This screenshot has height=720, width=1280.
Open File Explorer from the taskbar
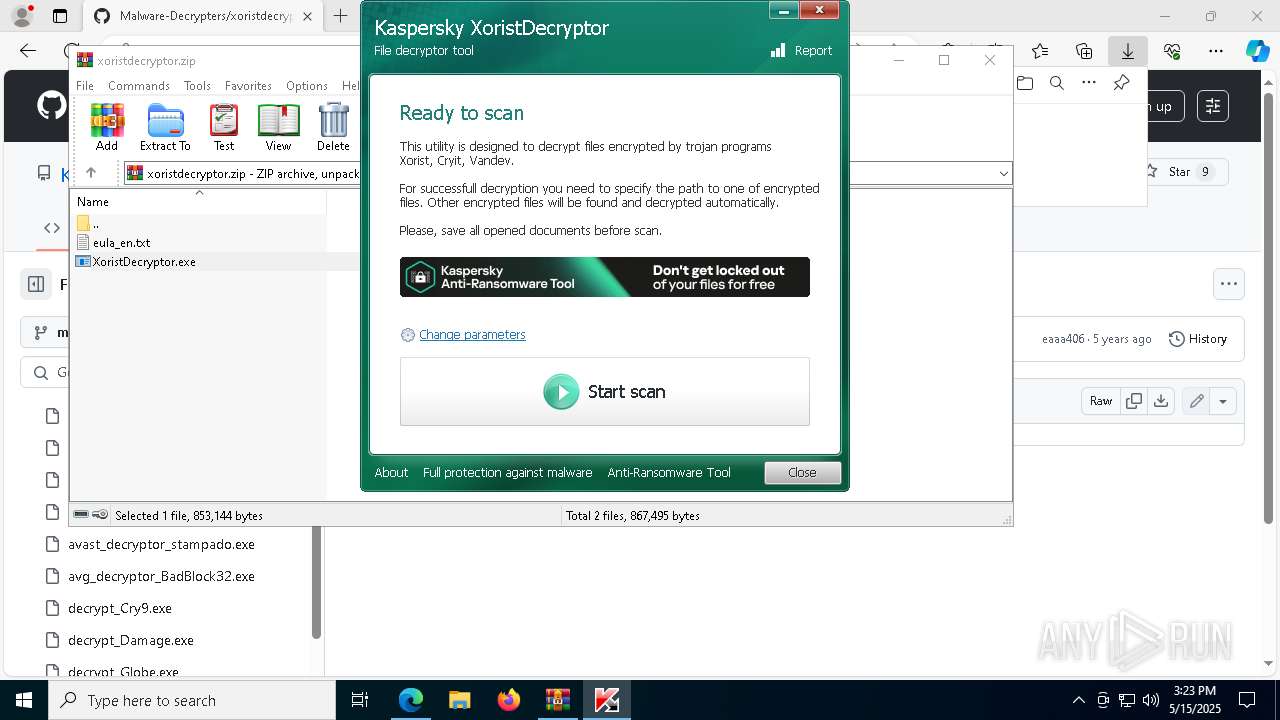click(x=460, y=700)
